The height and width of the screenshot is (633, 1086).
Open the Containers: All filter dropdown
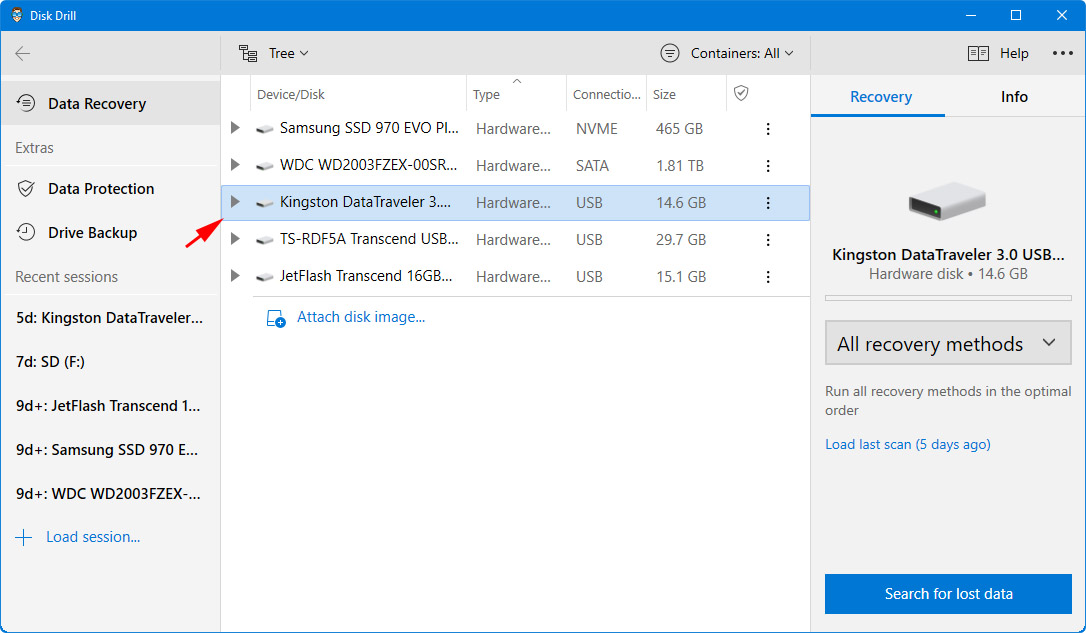tap(727, 53)
